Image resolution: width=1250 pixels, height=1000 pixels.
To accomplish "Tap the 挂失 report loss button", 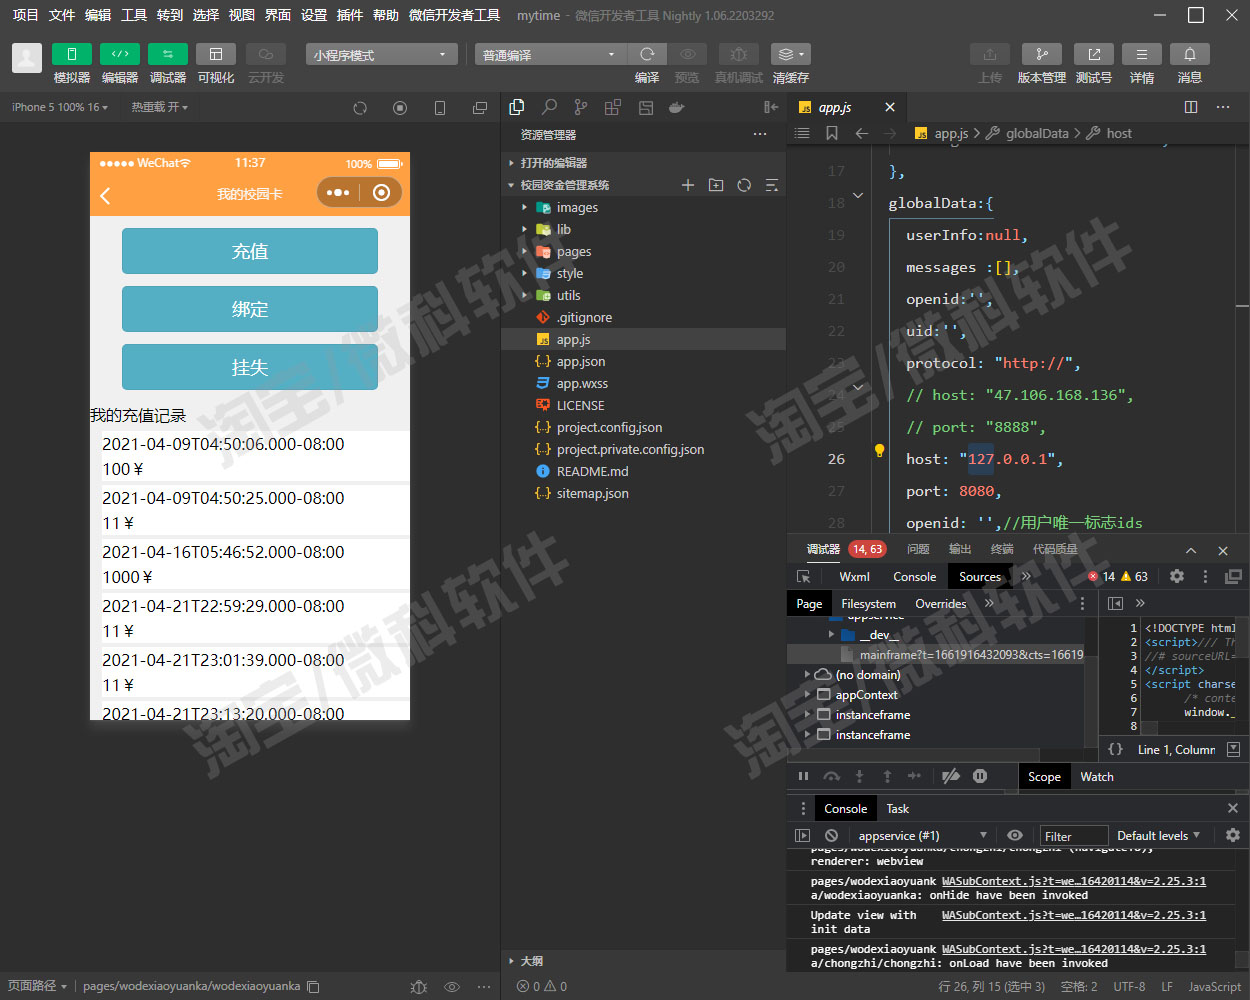I will click(x=250, y=367).
